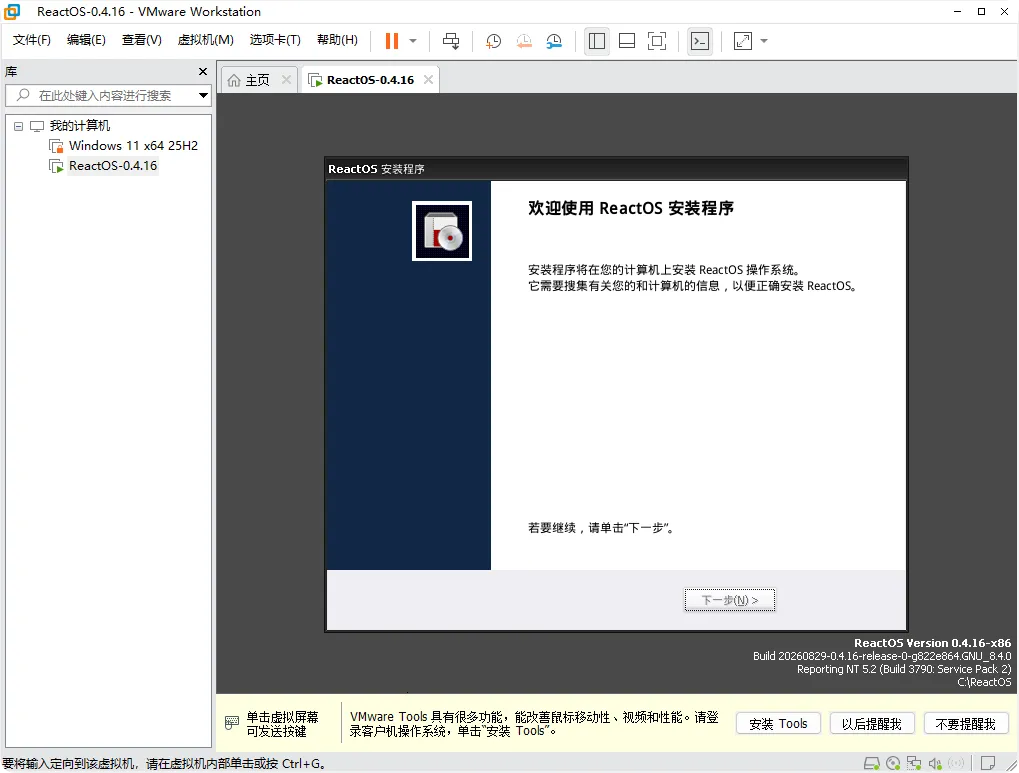Collapse the 我的计算机 tree node
The width and height of the screenshot is (1019, 773).
point(18,126)
